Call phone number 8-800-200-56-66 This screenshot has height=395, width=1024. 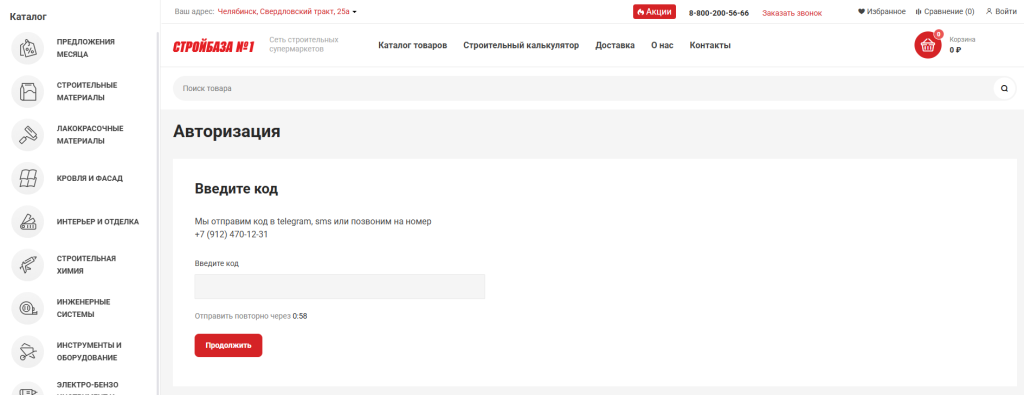719,13
